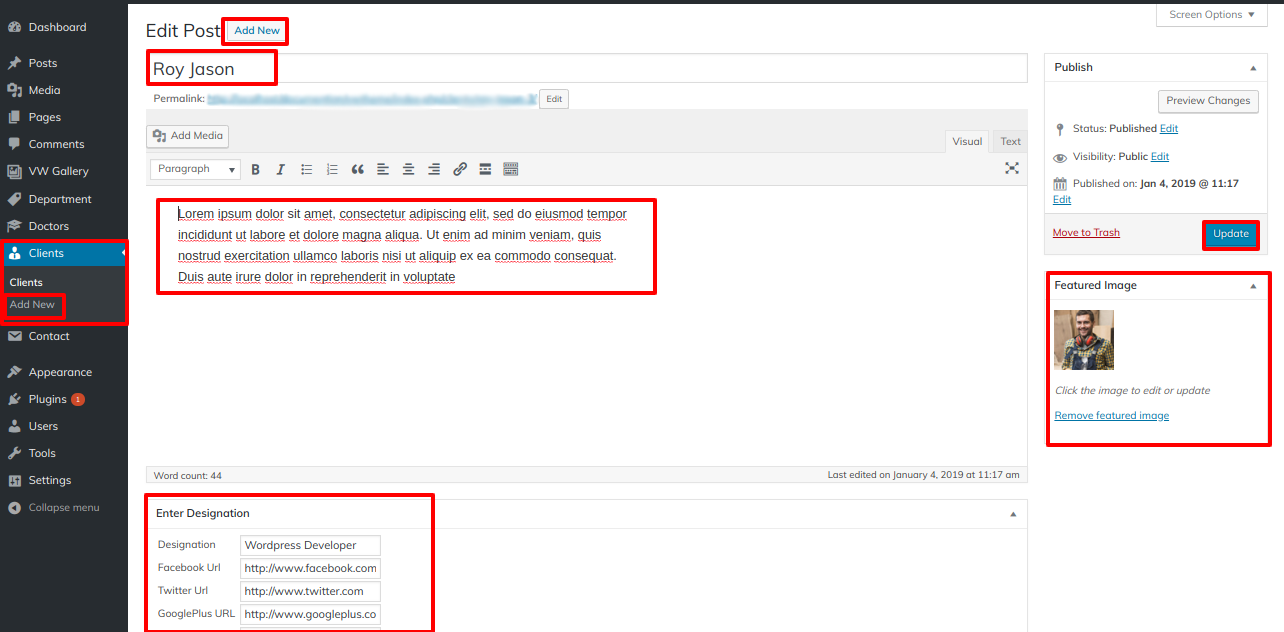The width and height of the screenshot is (1284, 632).
Task: Center align the paragraph text
Action: pyautogui.click(x=408, y=170)
